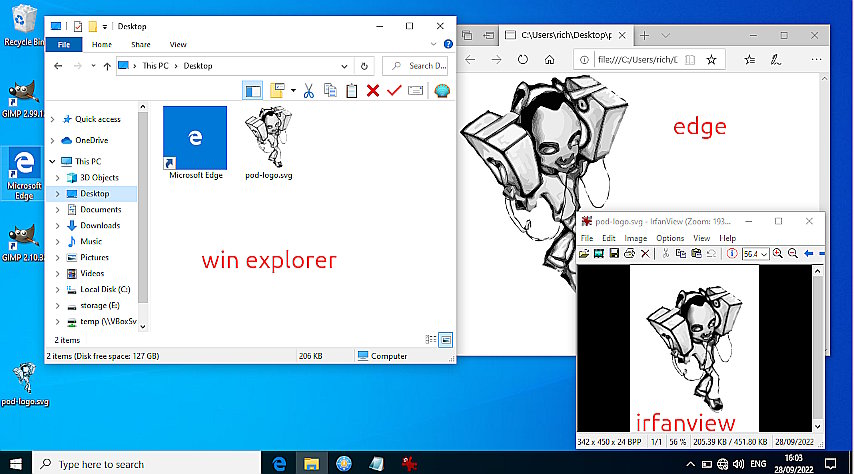
Task: Open IrfanView Options menu
Action: pyautogui.click(x=670, y=238)
